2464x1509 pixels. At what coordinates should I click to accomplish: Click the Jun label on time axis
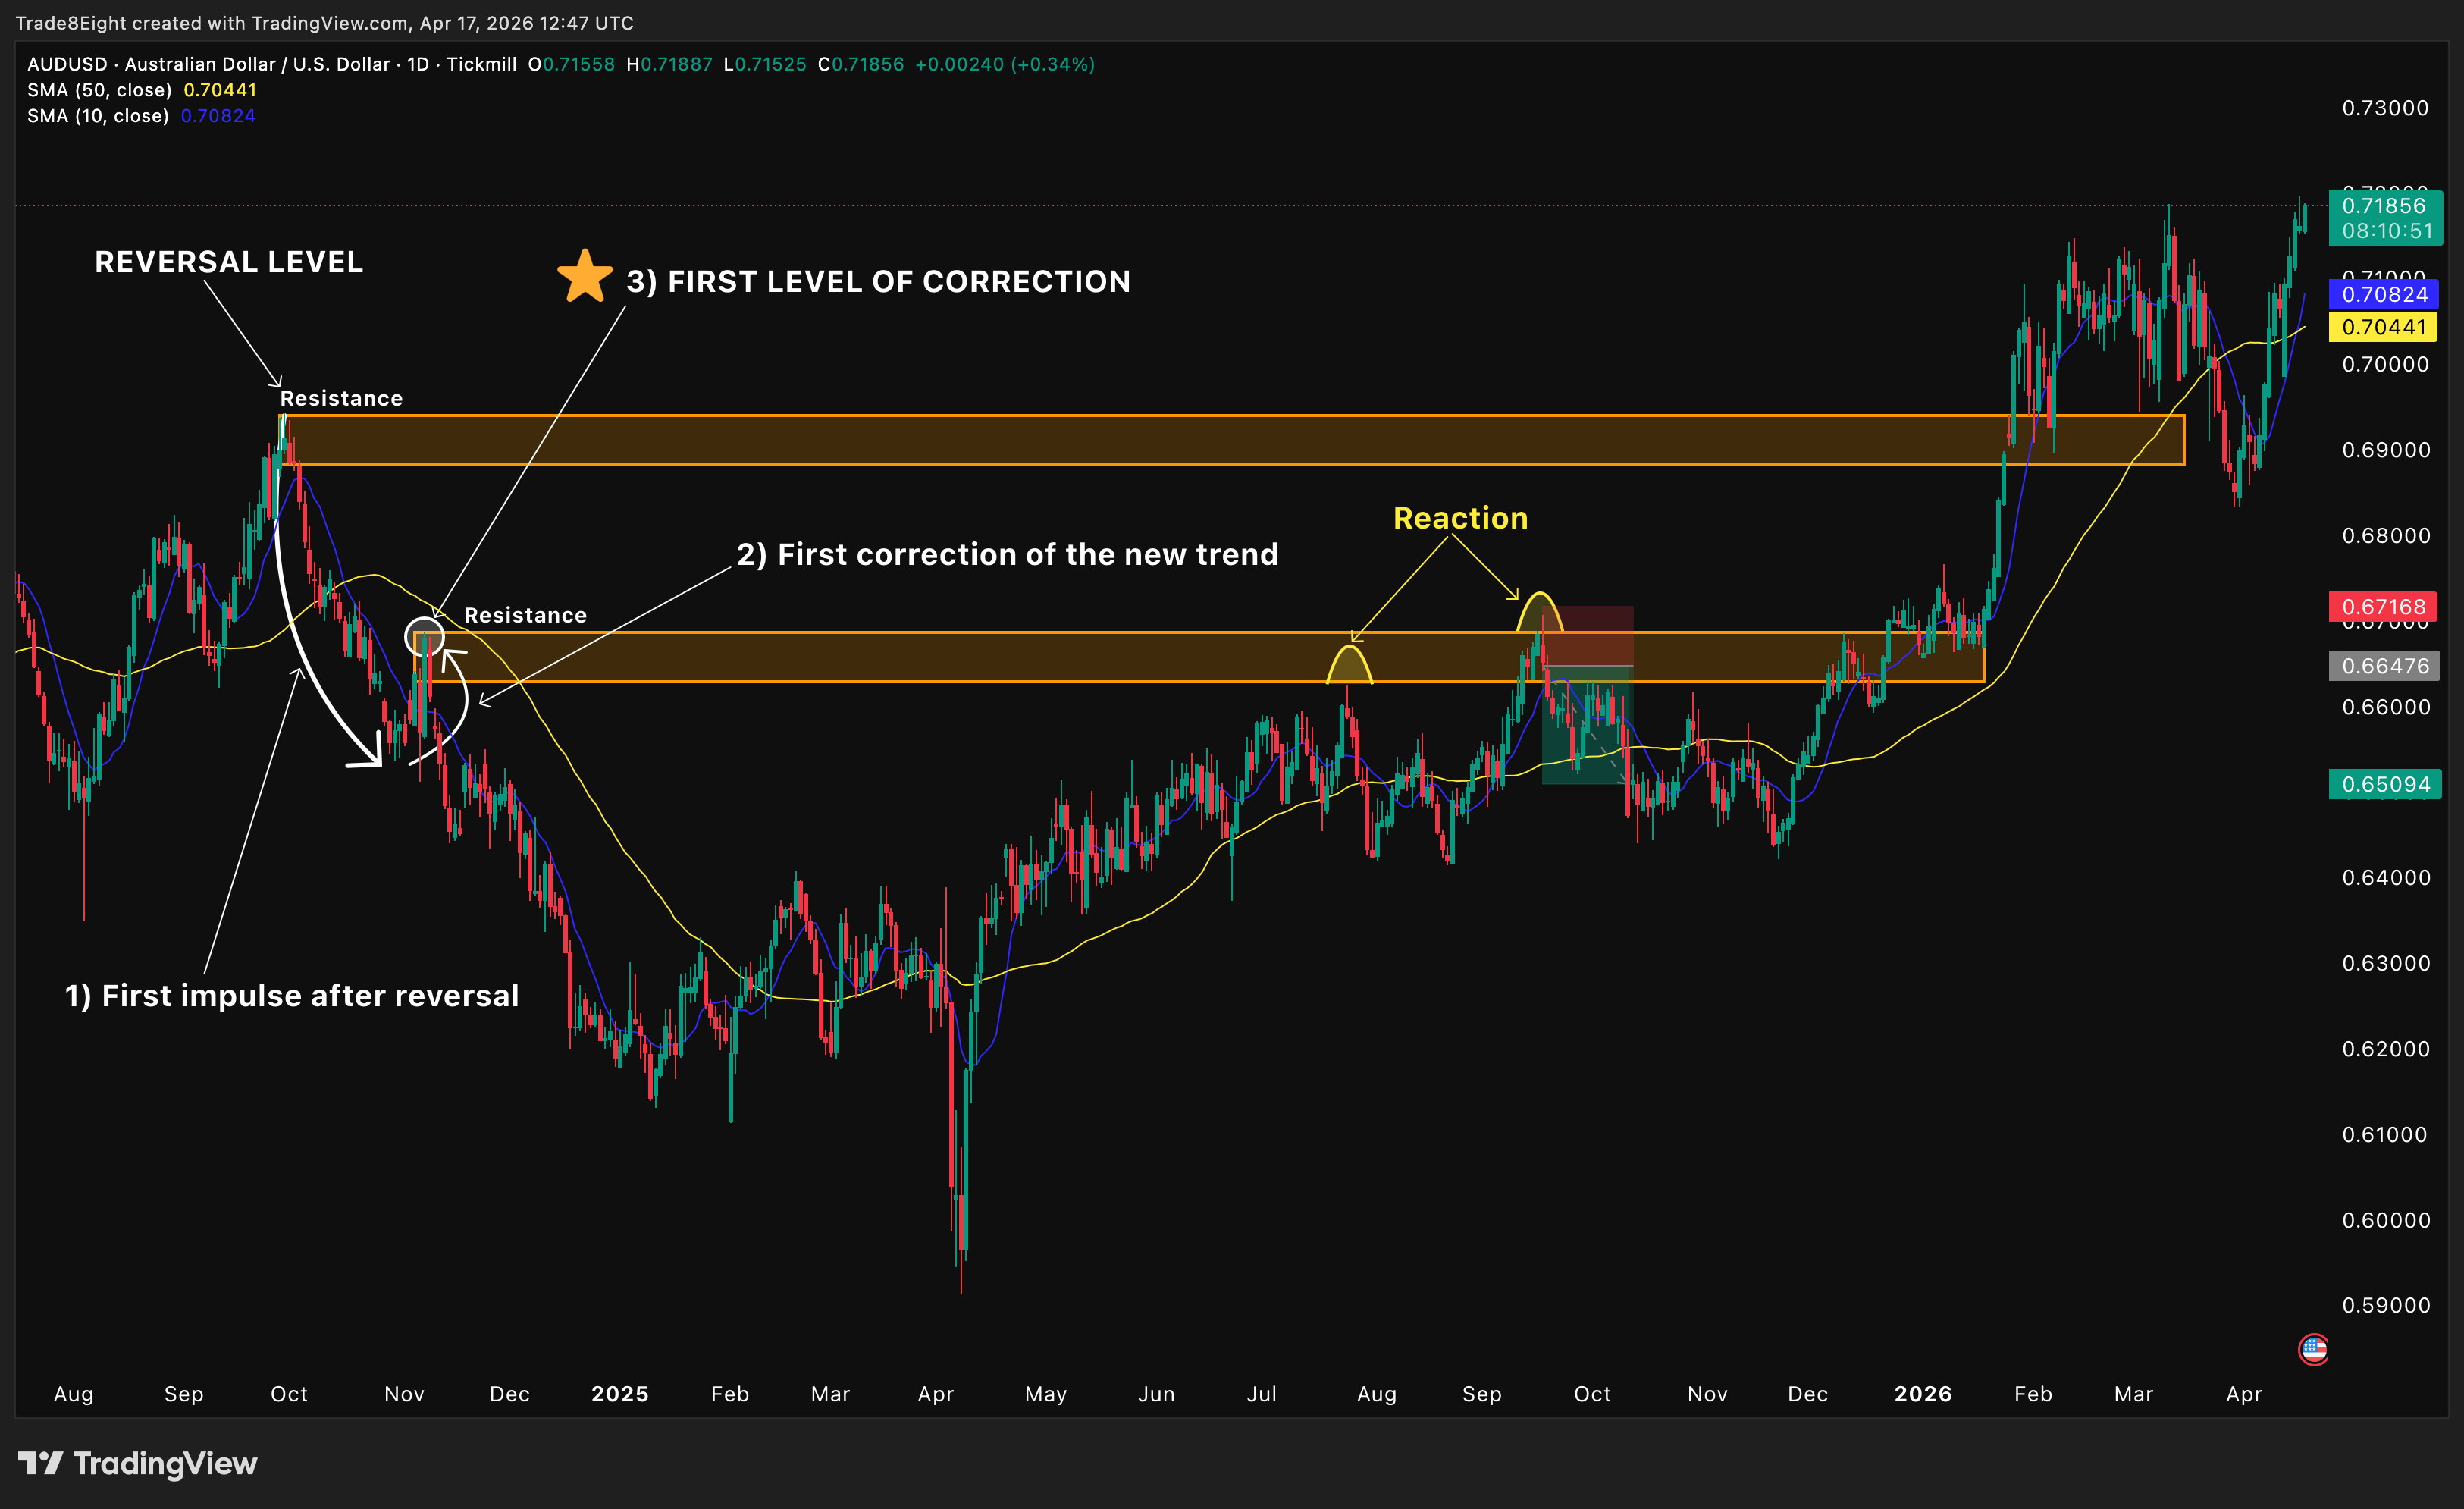(1156, 1394)
